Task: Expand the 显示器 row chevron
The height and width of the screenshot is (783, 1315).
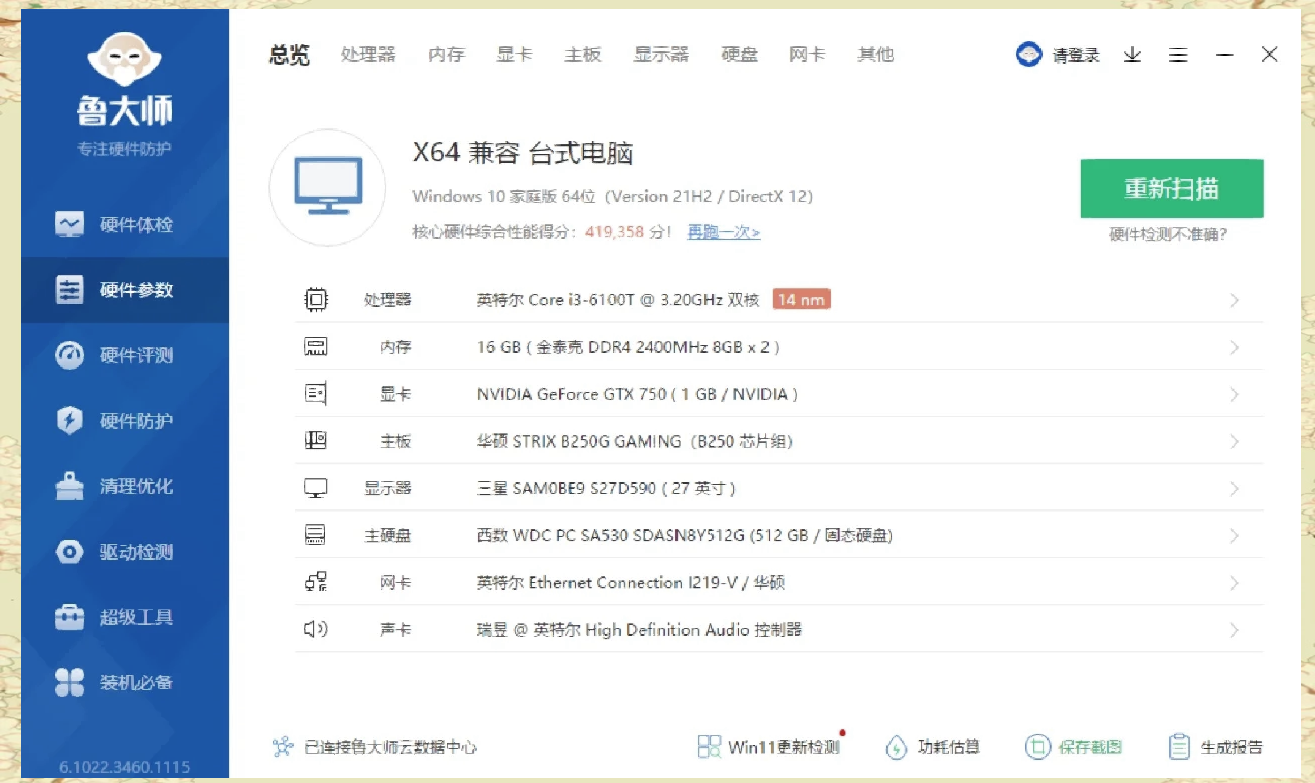Action: click(x=1235, y=488)
